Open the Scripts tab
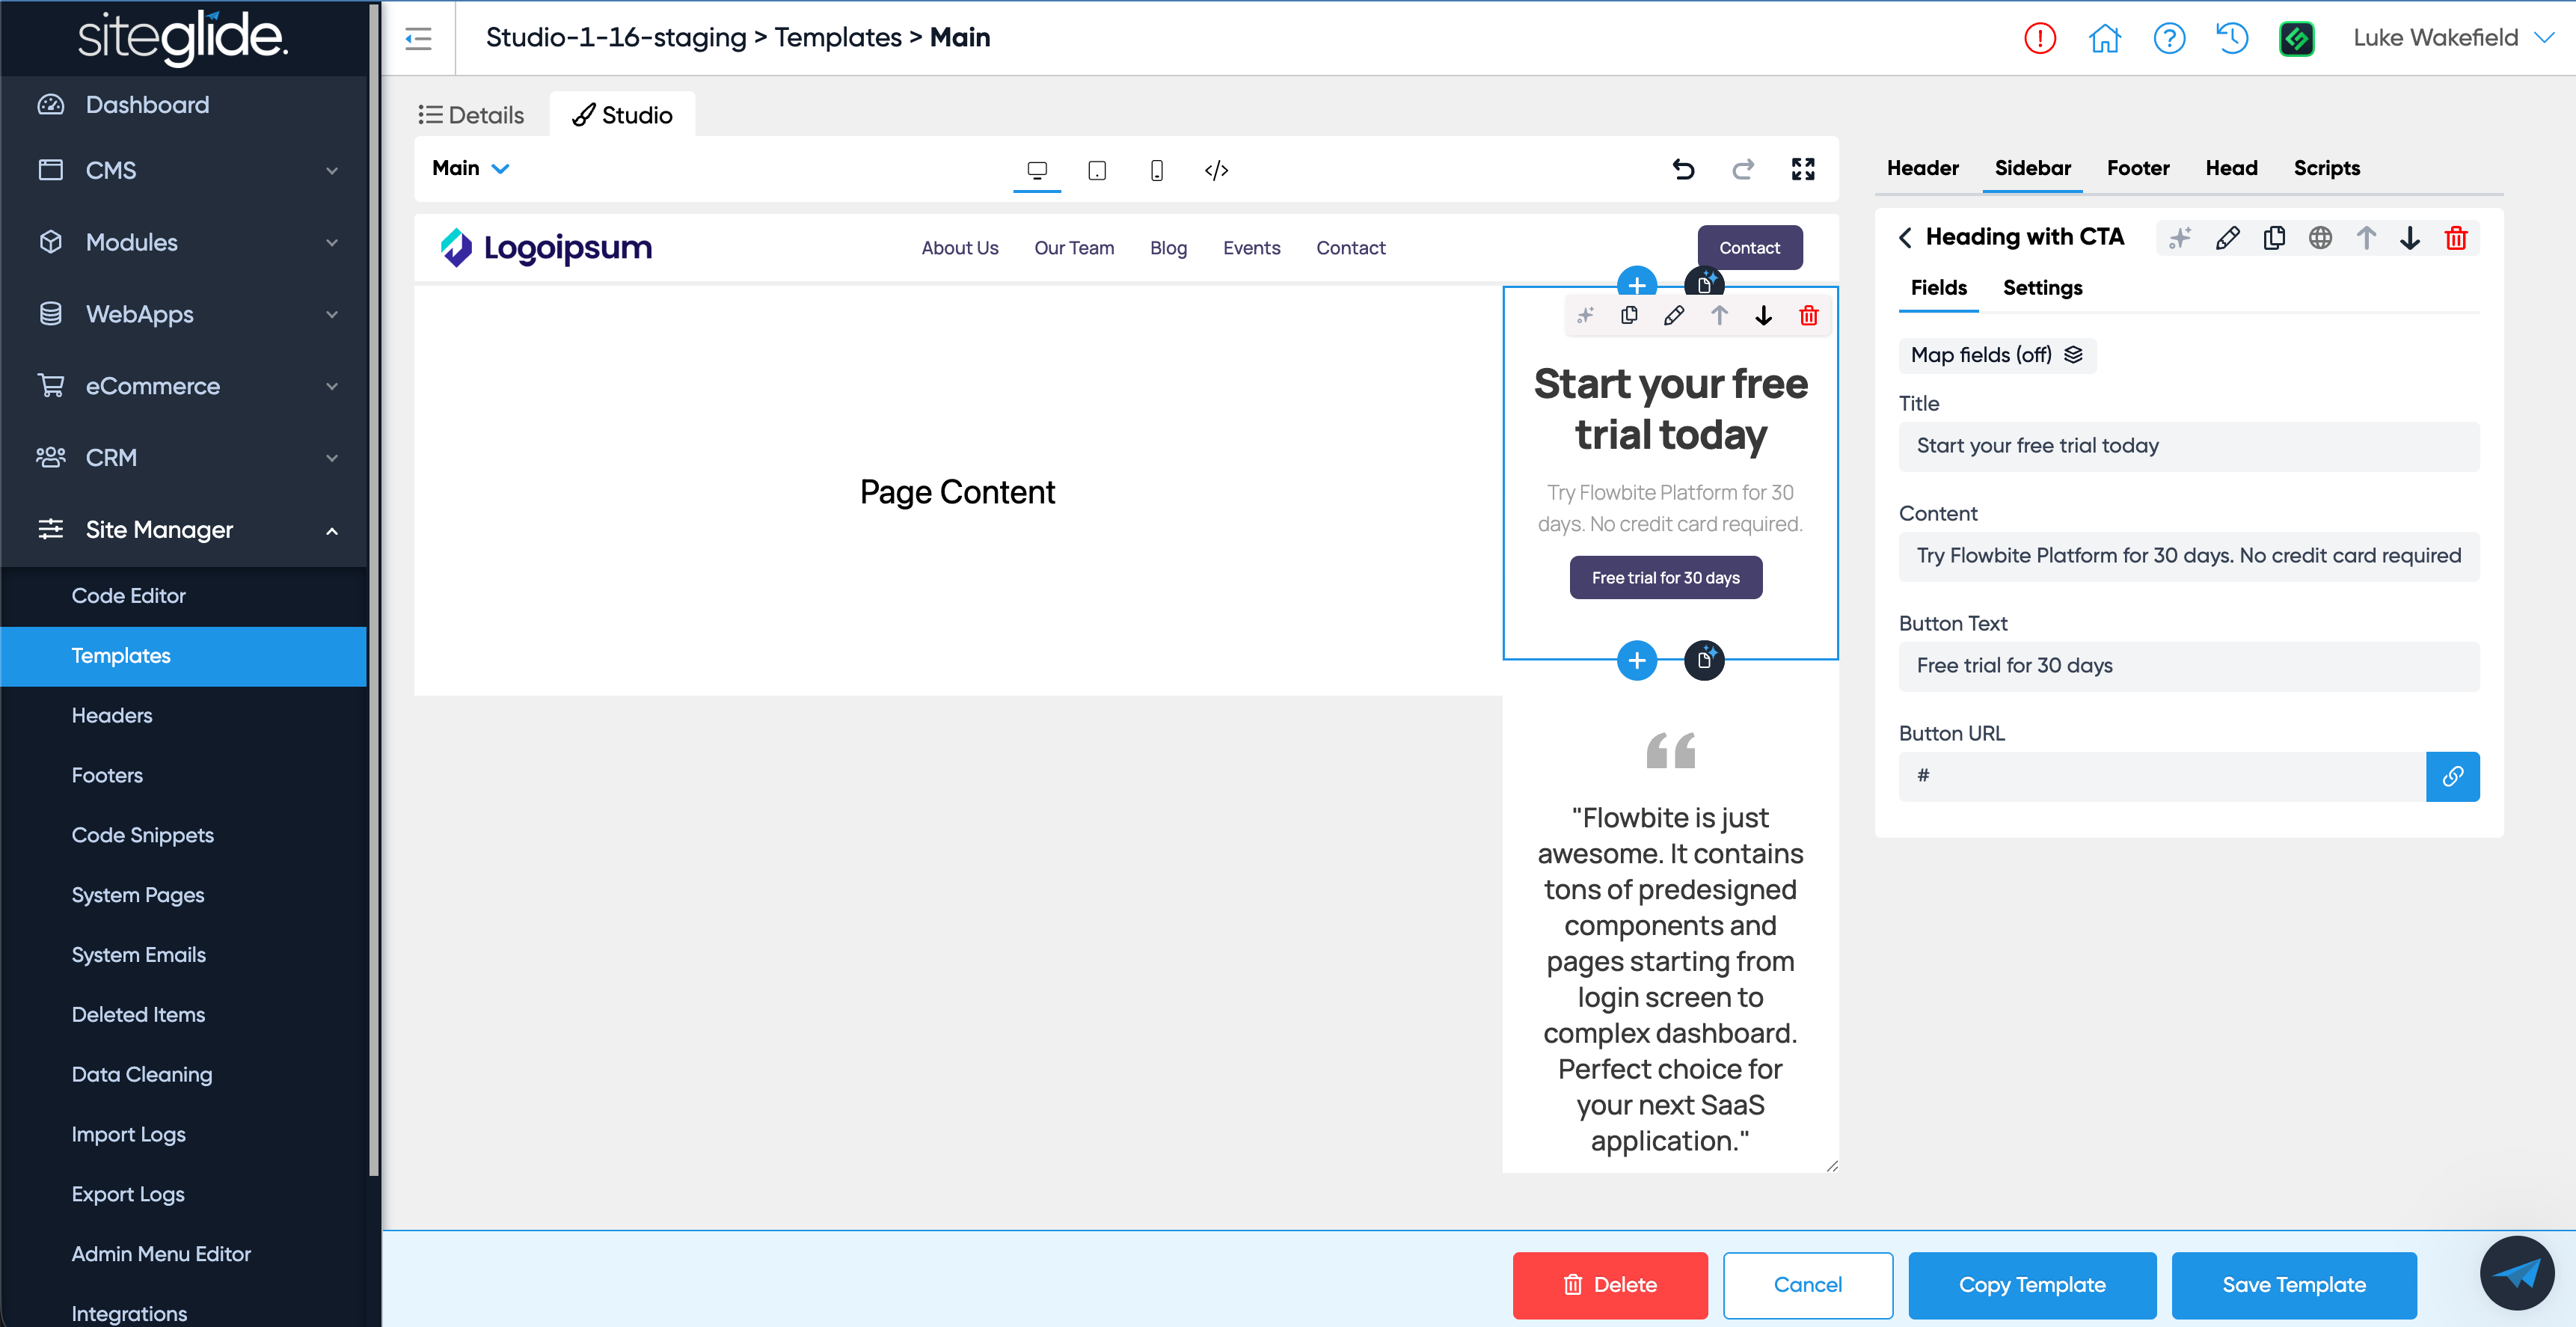2576x1327 pixels. [x=2326, y=168]
